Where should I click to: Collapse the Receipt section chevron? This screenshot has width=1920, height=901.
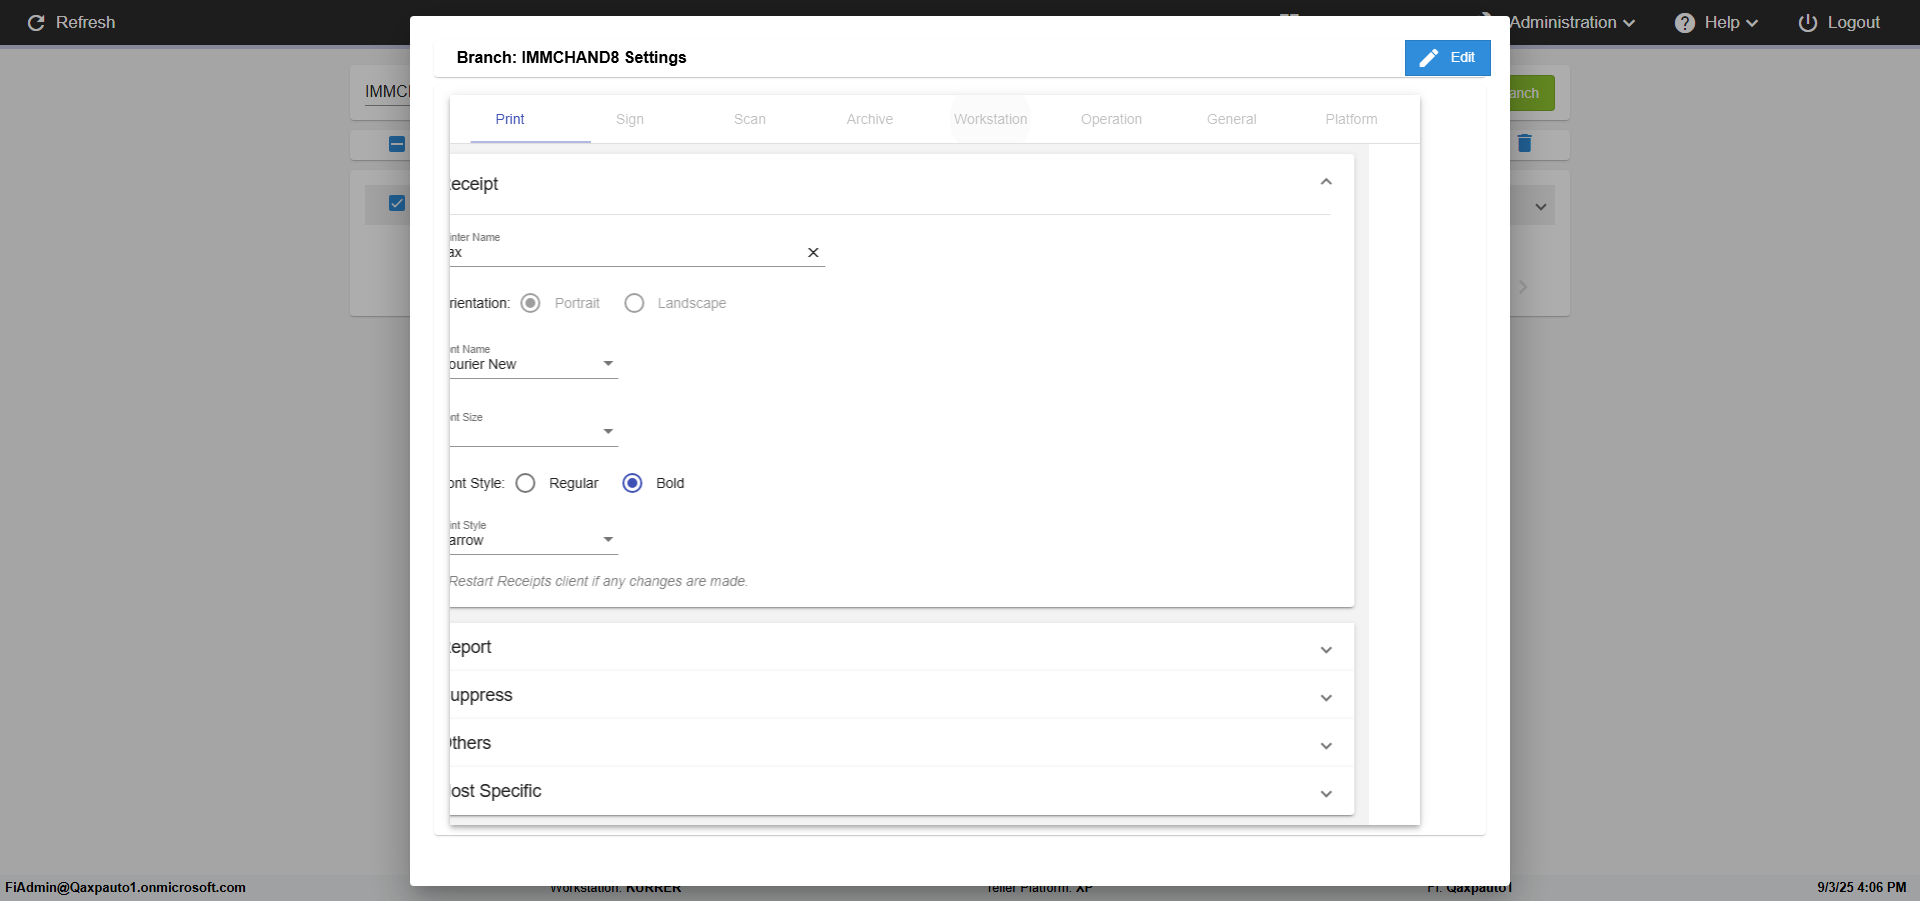(1326, 182)
